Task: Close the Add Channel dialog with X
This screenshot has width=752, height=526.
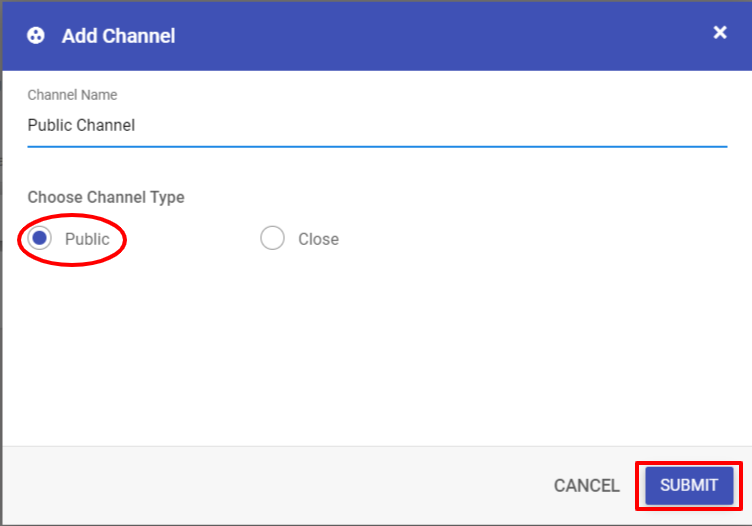Action: [720, 33]
